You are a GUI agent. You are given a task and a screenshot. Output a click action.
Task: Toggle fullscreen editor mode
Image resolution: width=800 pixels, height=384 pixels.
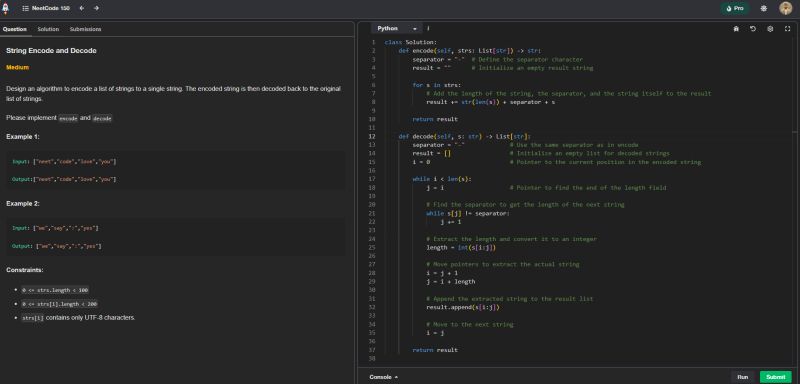click(787, 29)
